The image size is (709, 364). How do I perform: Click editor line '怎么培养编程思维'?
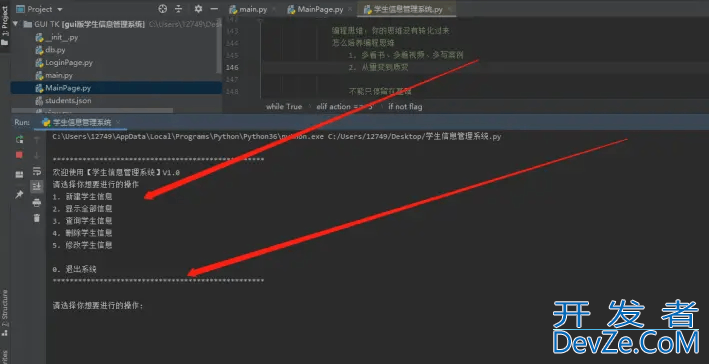click(x=363, y=43)
